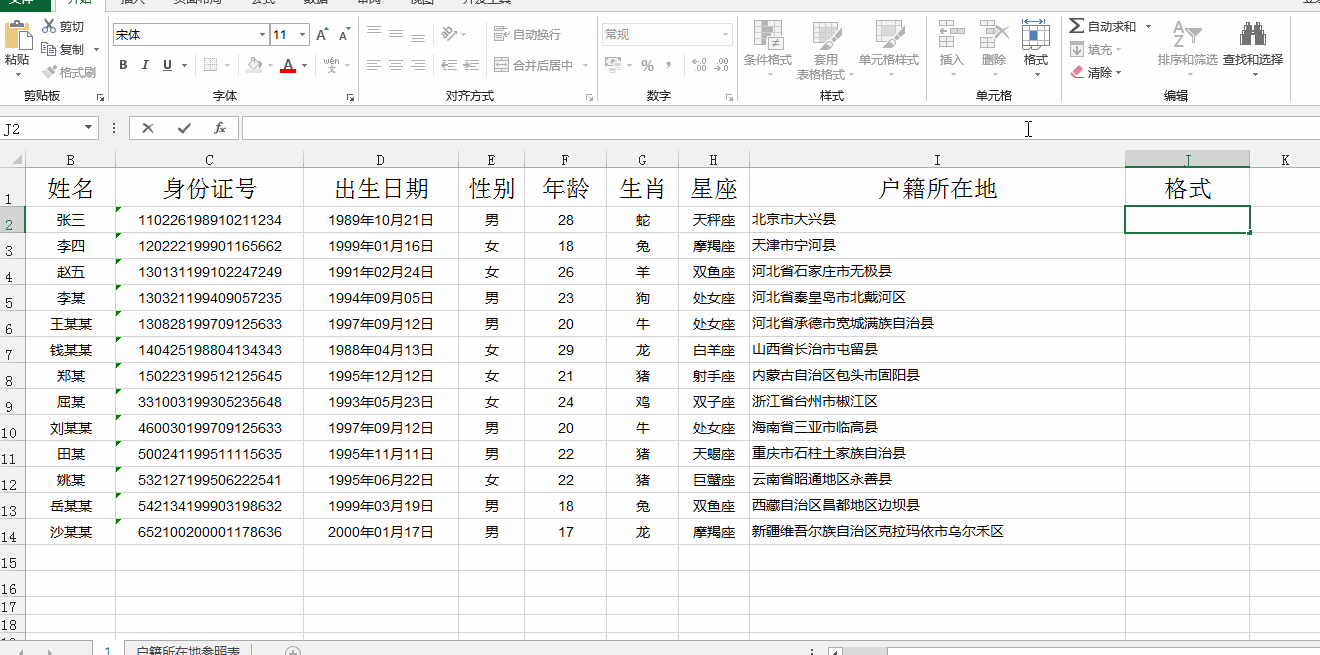
Task: Apply percent style
Action: point(647,65)
